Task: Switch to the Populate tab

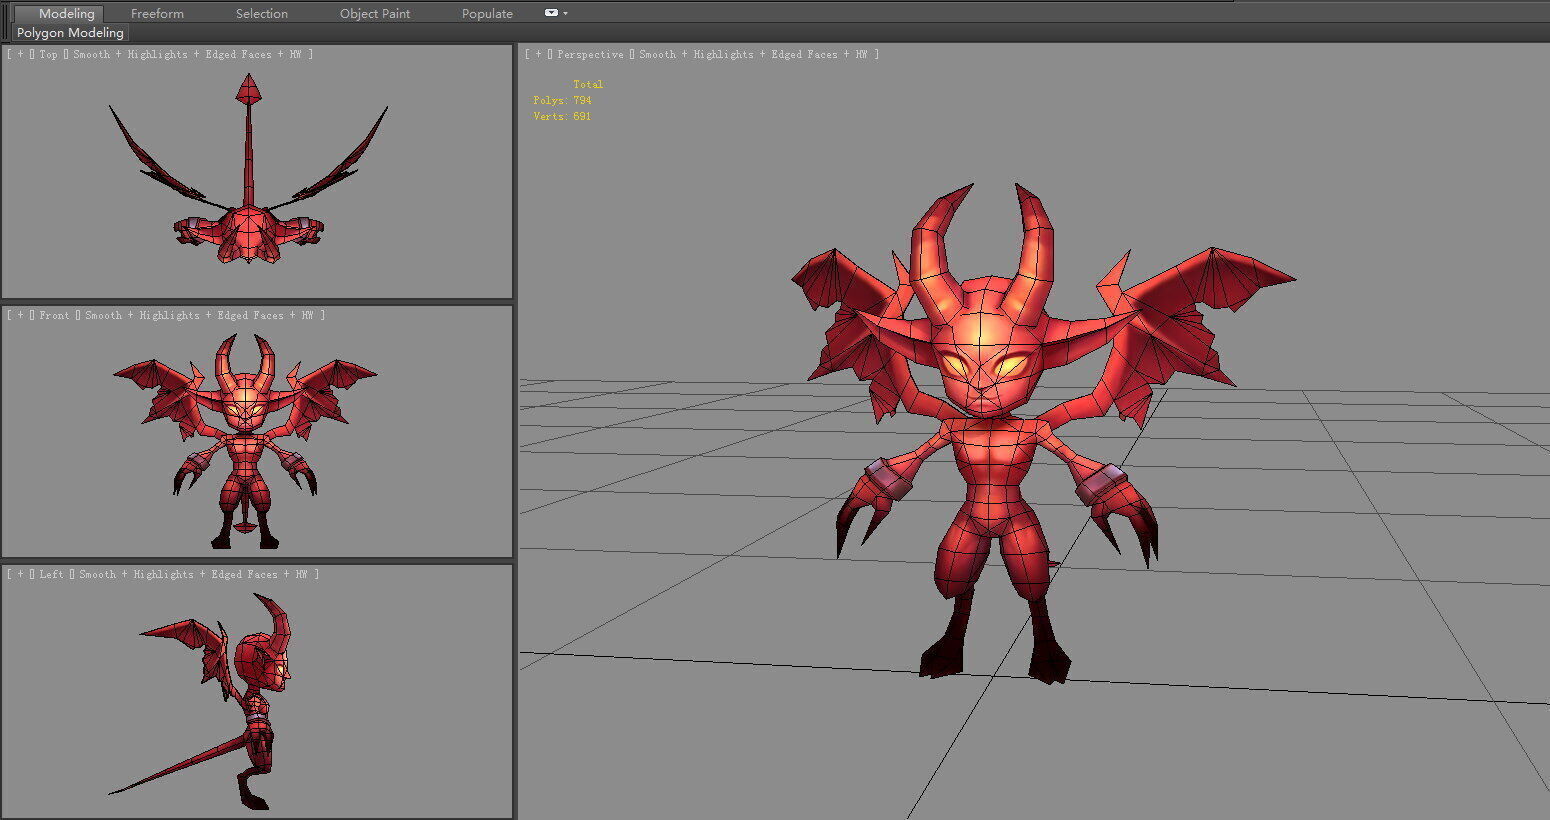Action: click(x=487, y=13)
